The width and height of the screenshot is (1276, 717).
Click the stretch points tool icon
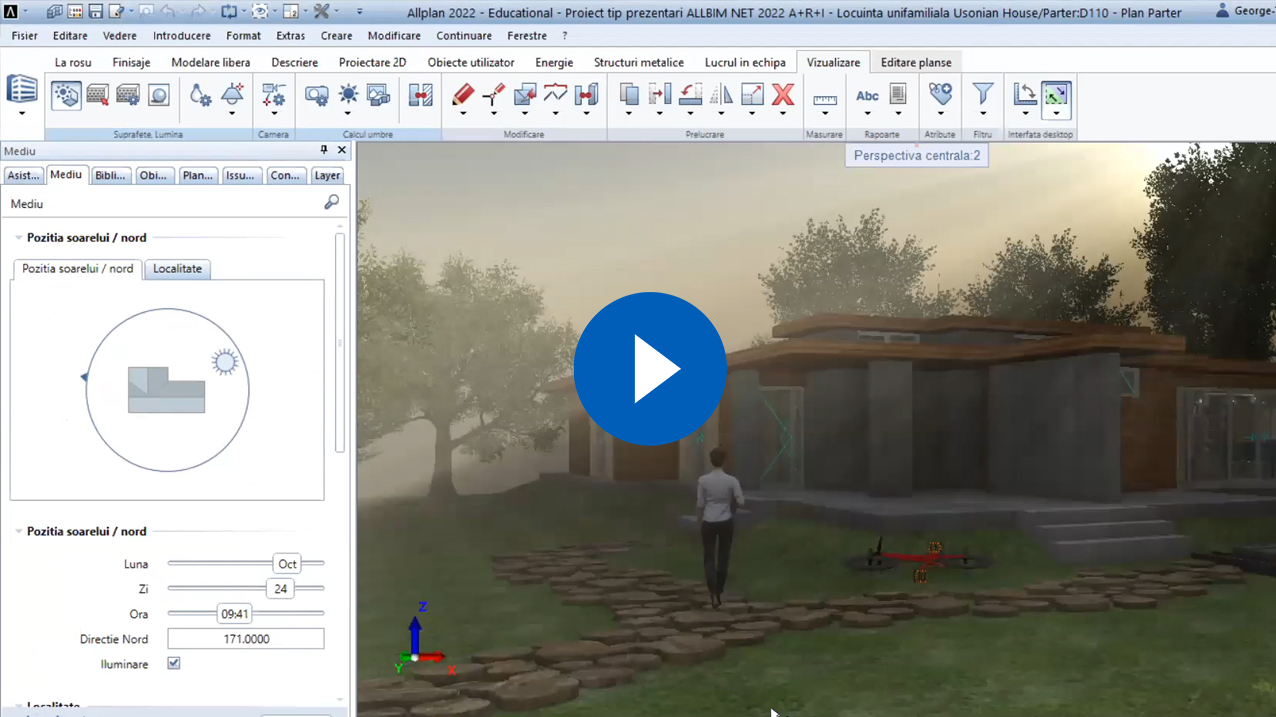(x=494, y=94)
